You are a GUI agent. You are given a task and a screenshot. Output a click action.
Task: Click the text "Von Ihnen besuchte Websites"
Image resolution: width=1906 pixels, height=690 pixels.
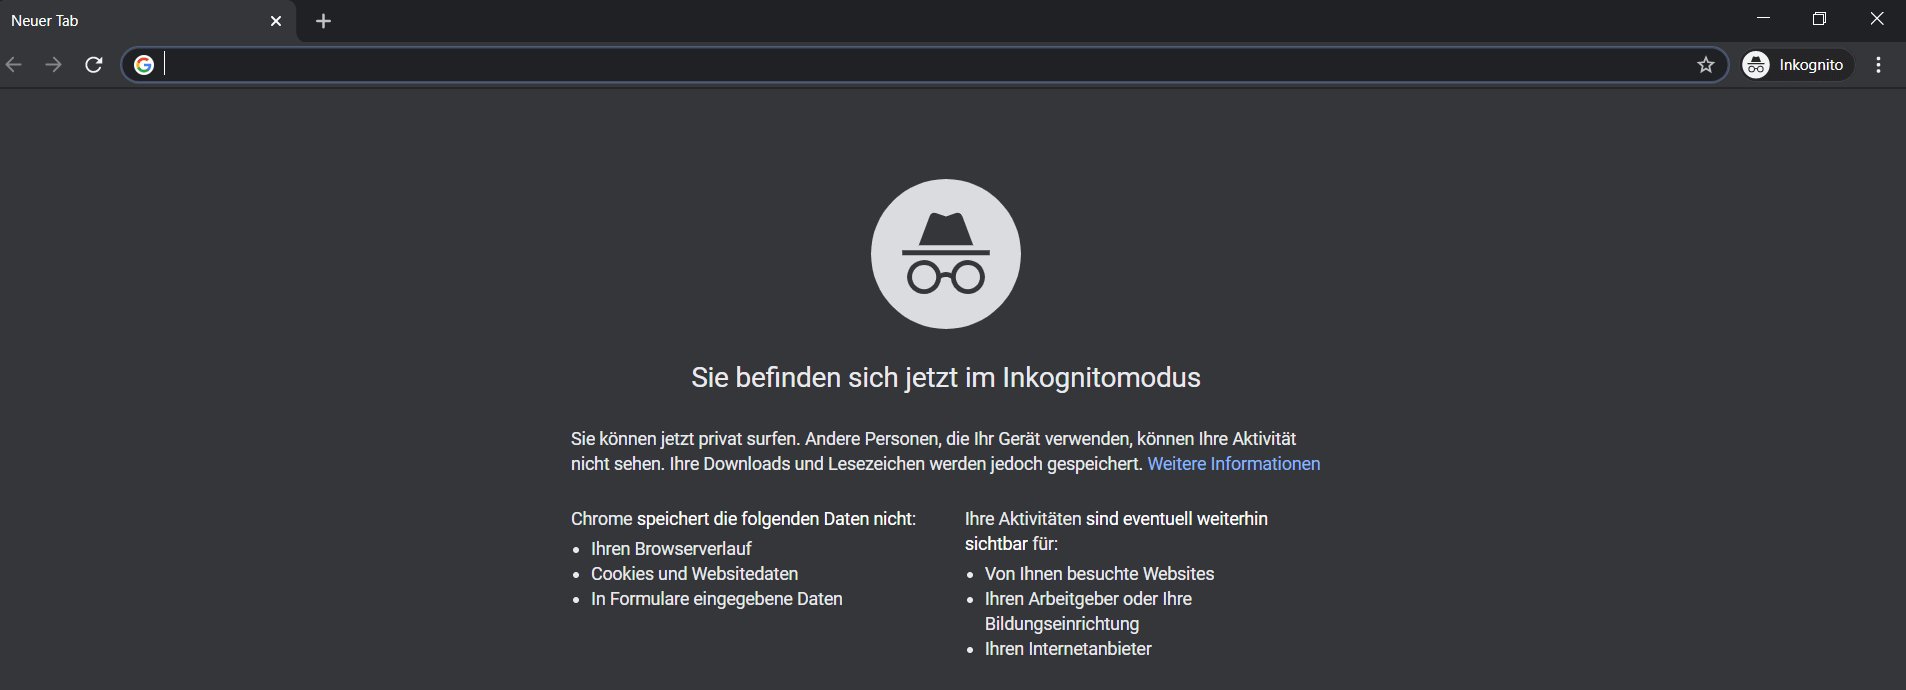click(1099, 574)
